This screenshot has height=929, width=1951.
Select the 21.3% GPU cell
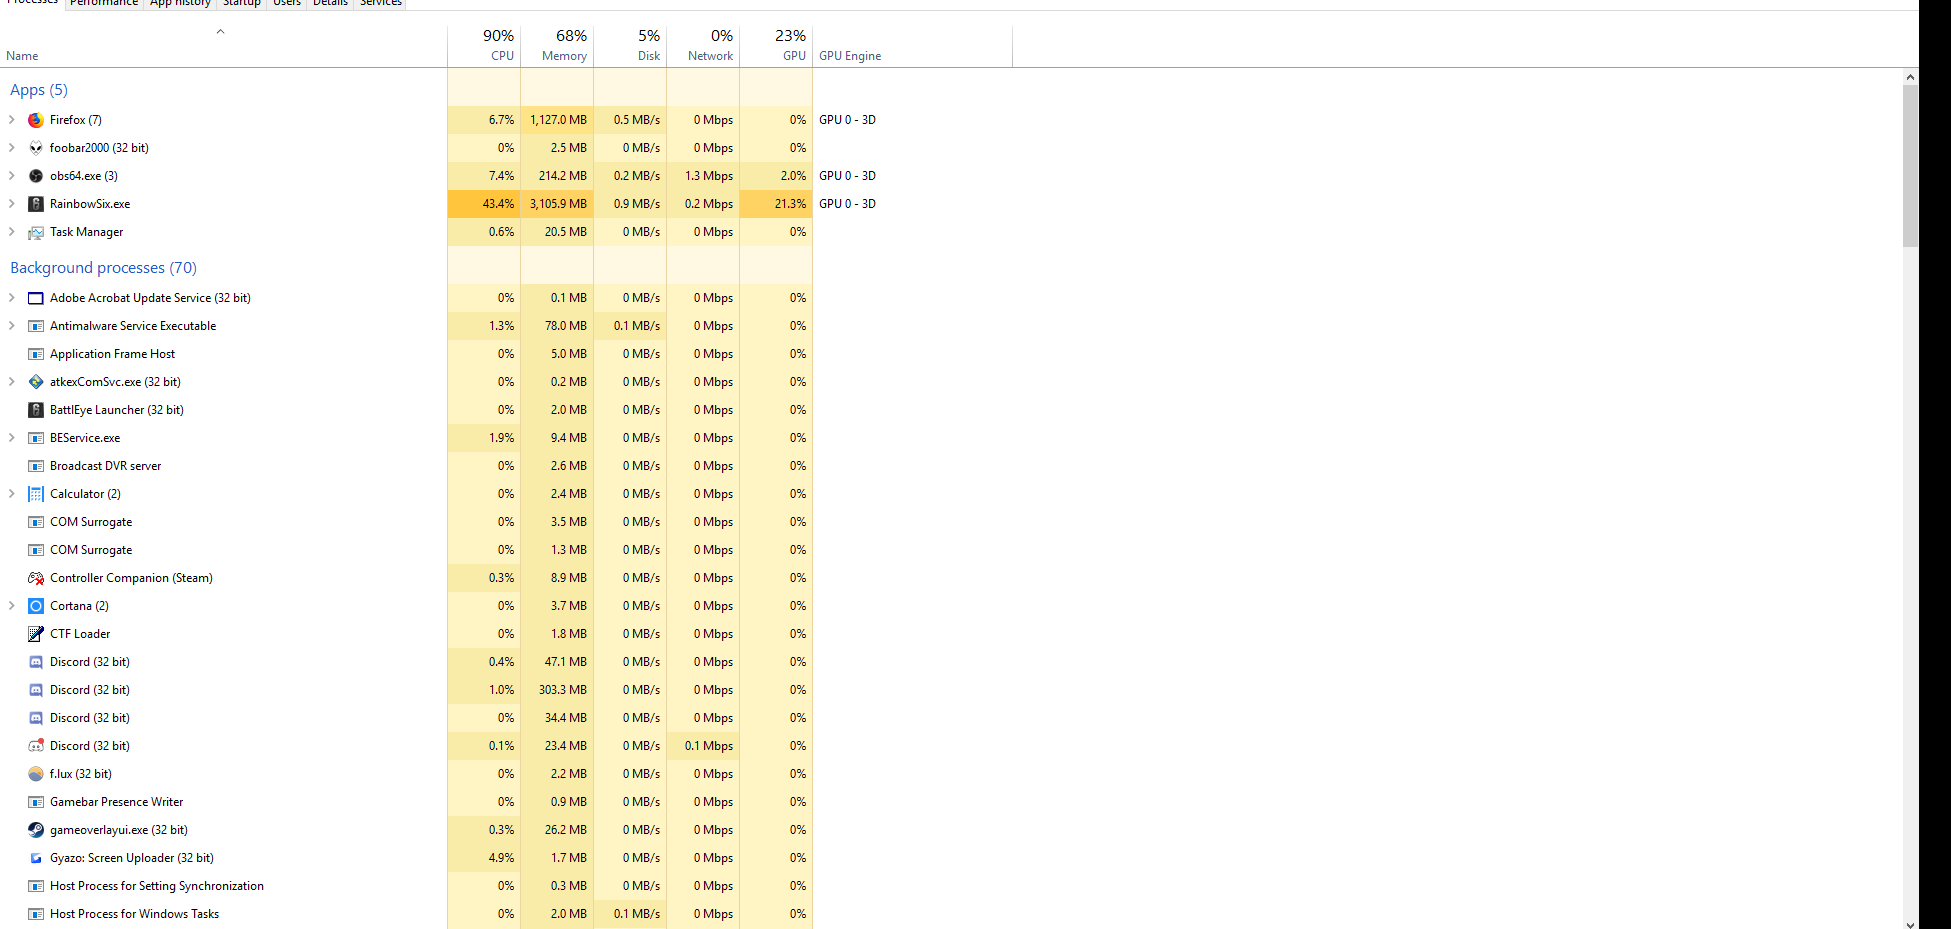coord(776,204)
